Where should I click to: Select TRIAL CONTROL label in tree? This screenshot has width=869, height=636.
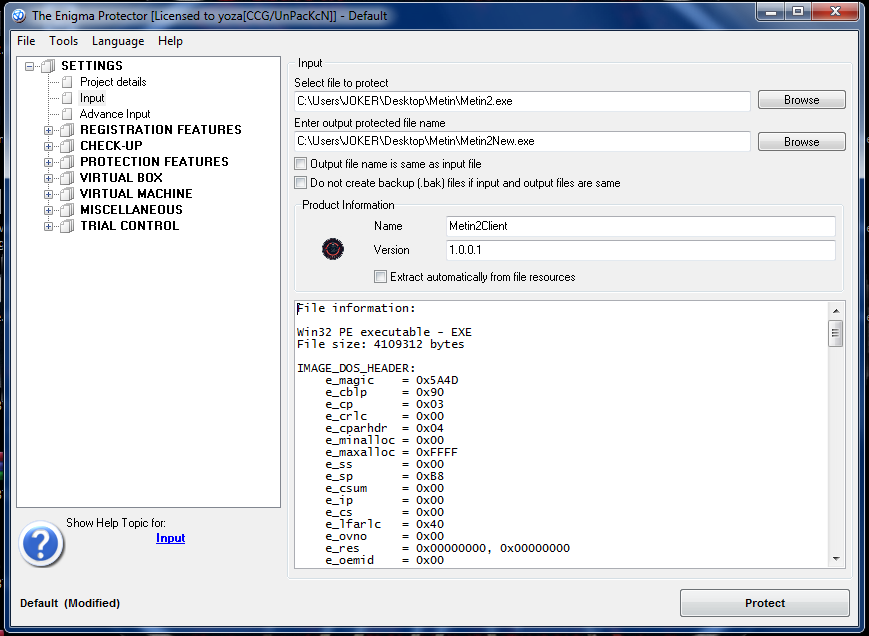[x=130, y=225]
